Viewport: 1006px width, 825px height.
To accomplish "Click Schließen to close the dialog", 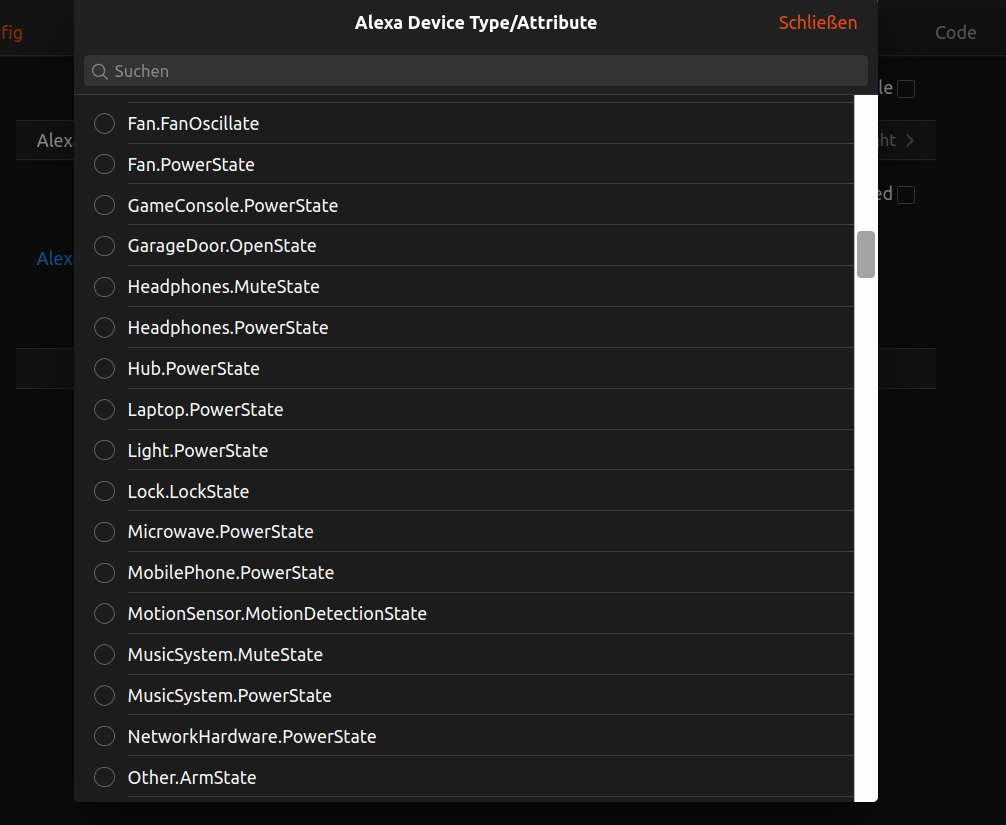I will 817,23.
